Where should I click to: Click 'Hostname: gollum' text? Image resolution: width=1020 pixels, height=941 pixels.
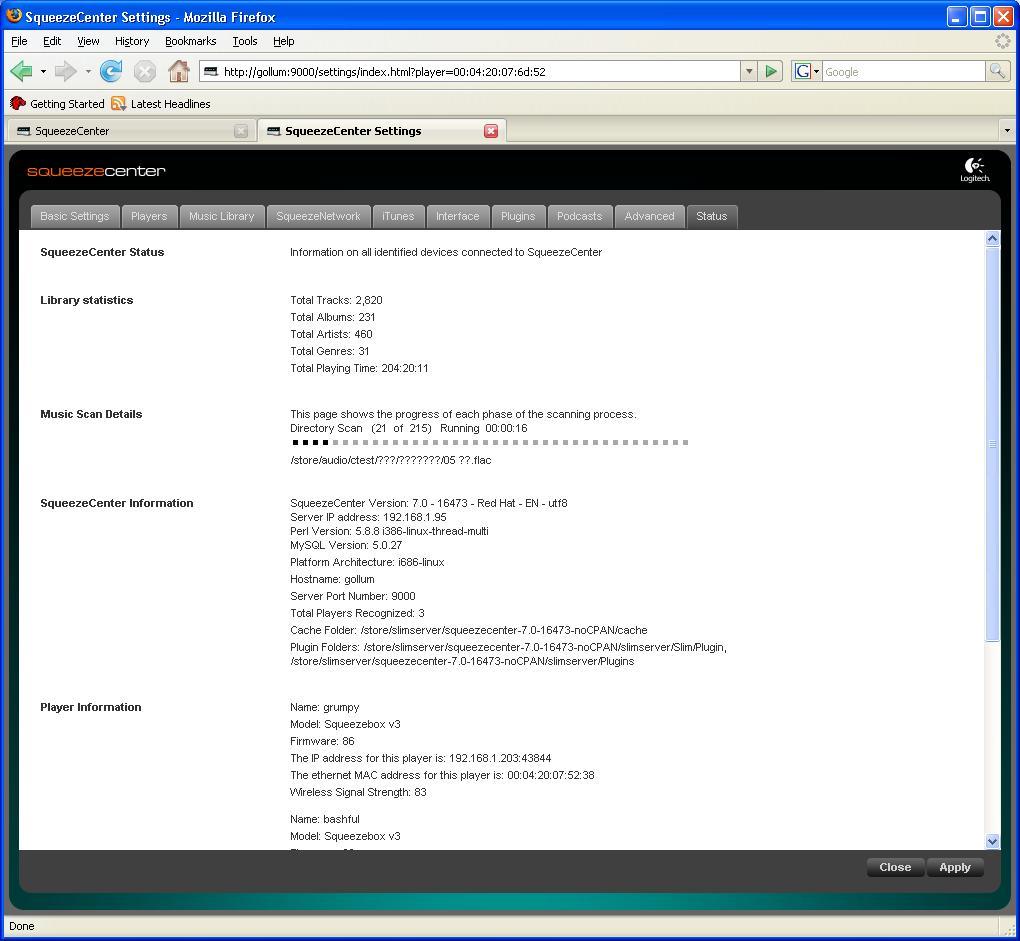click(x=332, y=579)
